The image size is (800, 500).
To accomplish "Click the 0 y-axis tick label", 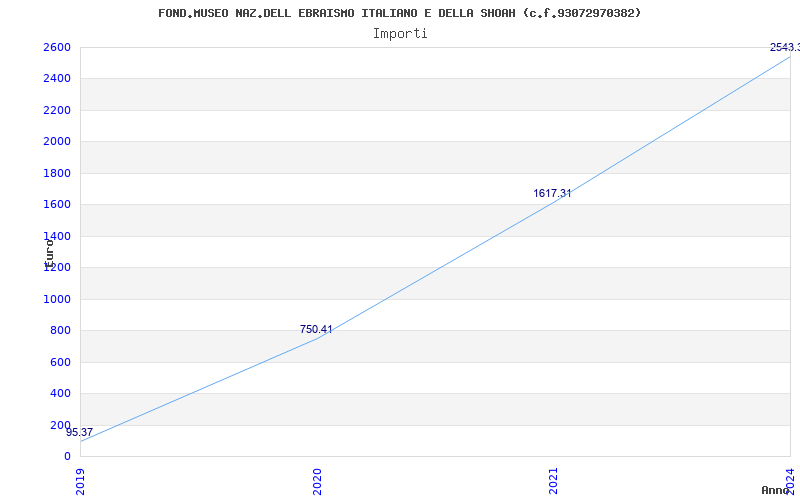I will [x=67, y=457].
